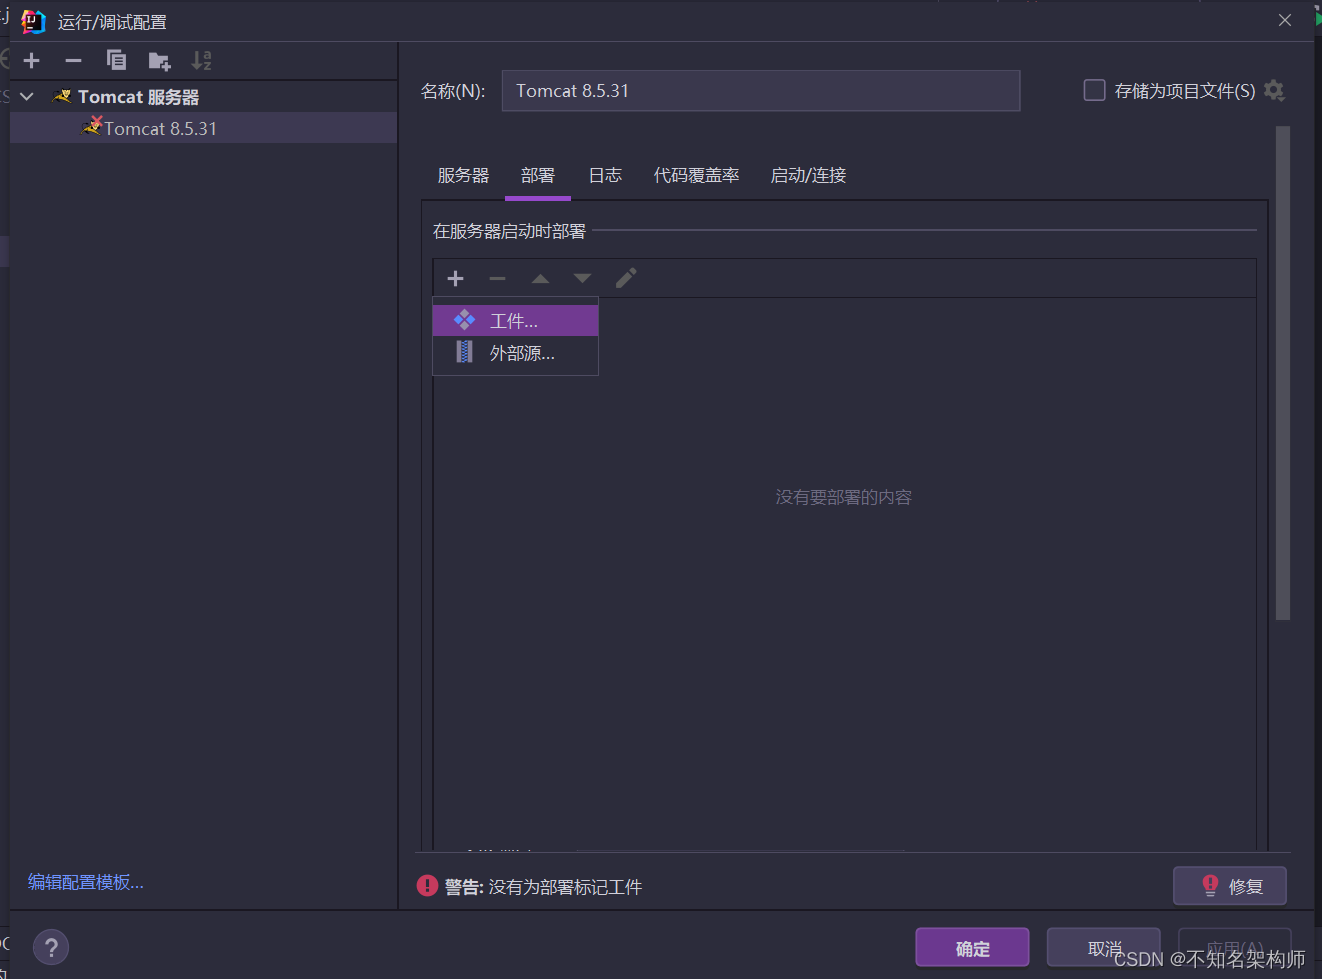Enable the 存储为项目文件 checkbox
Screen dimensions: 1322x979
click(1094, 90)
